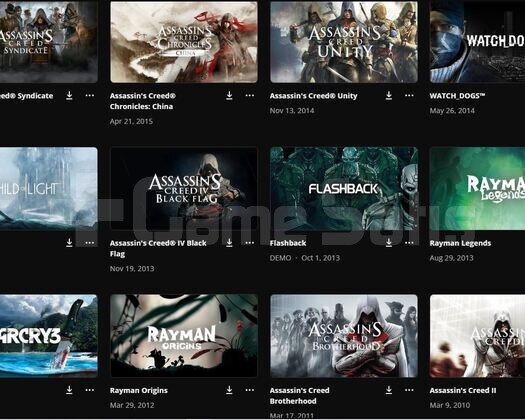Open more options for Chronicles: China

pyautogui.click(x=249, y=95)
